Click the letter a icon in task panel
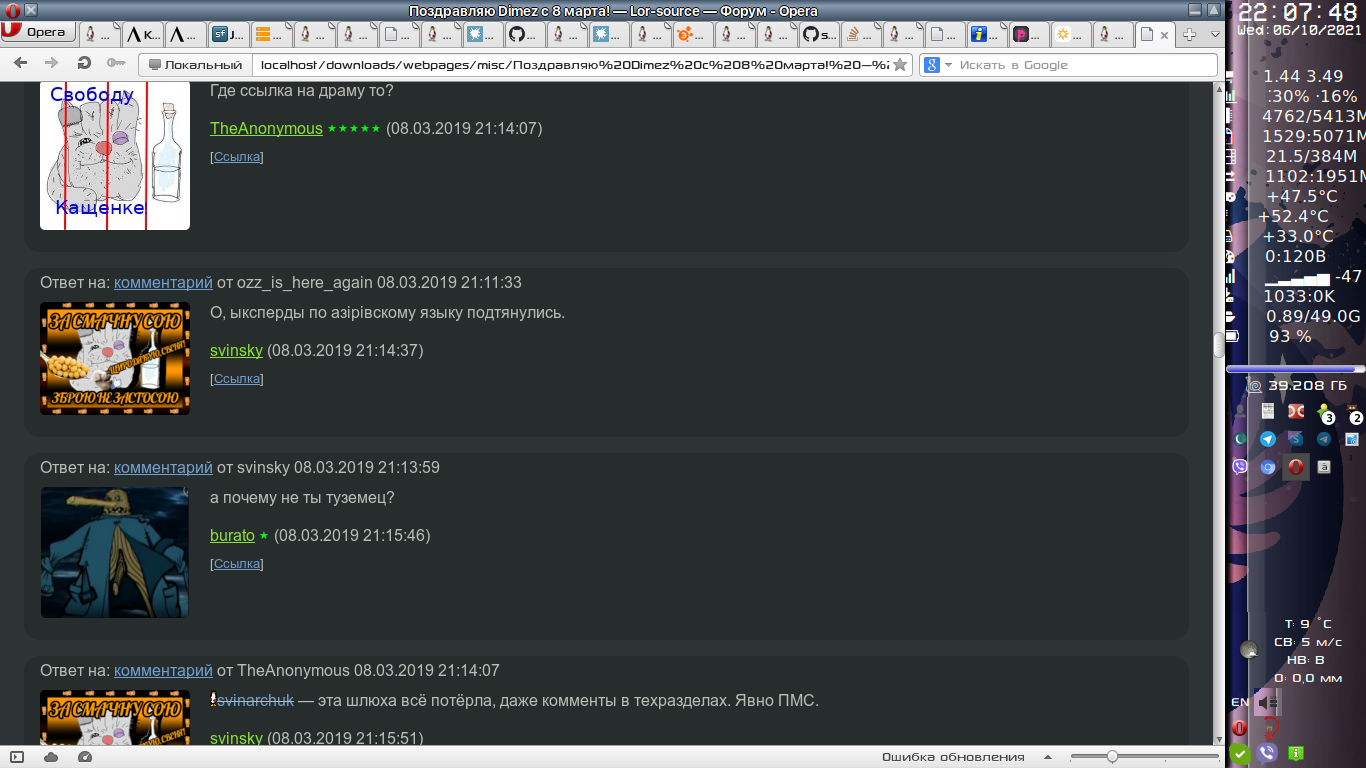 [x=1324, y=467]
